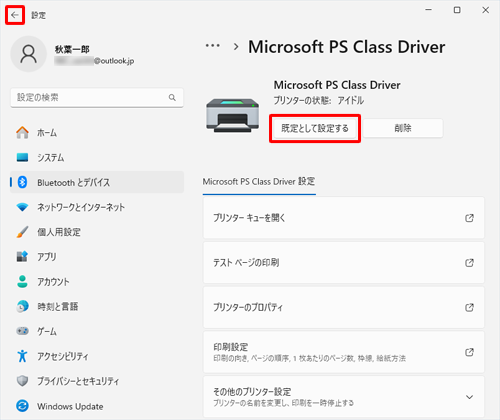The width and height of the screenshot is (500, 420).
Task: Click the アクセシビリティ icon
Action: click(22, 356)
